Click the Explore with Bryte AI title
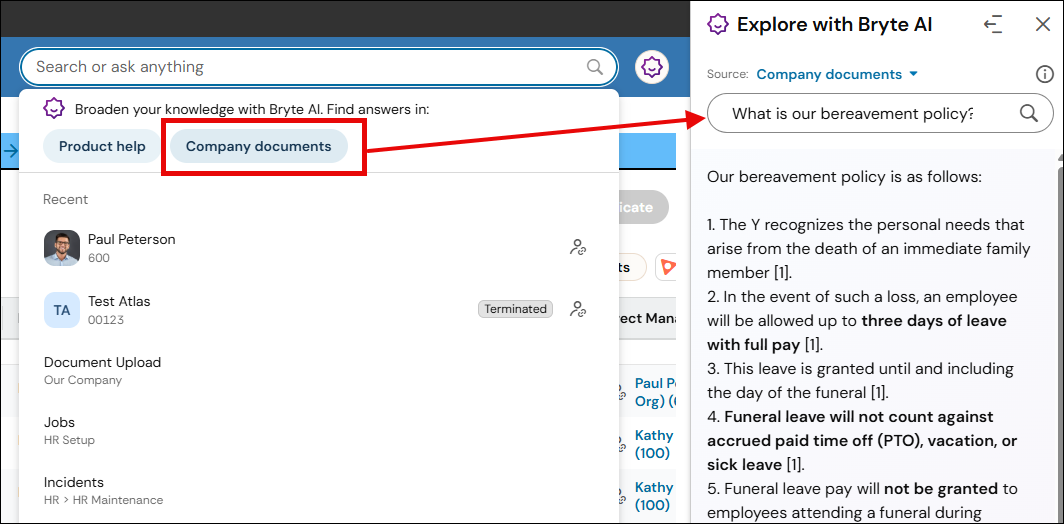The image size is (1064, 524). tap(835, 25)
